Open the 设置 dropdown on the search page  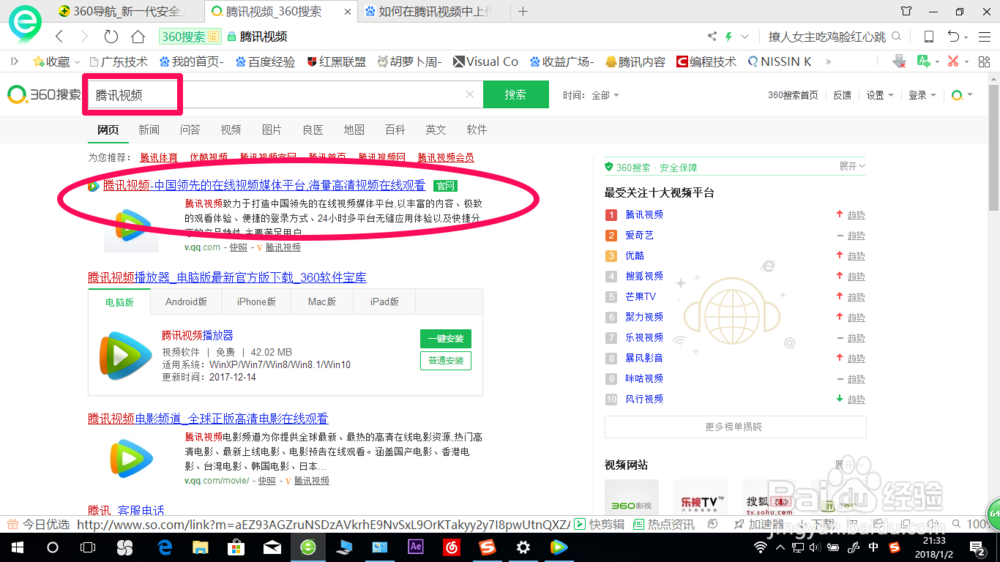tap(879, 95)
